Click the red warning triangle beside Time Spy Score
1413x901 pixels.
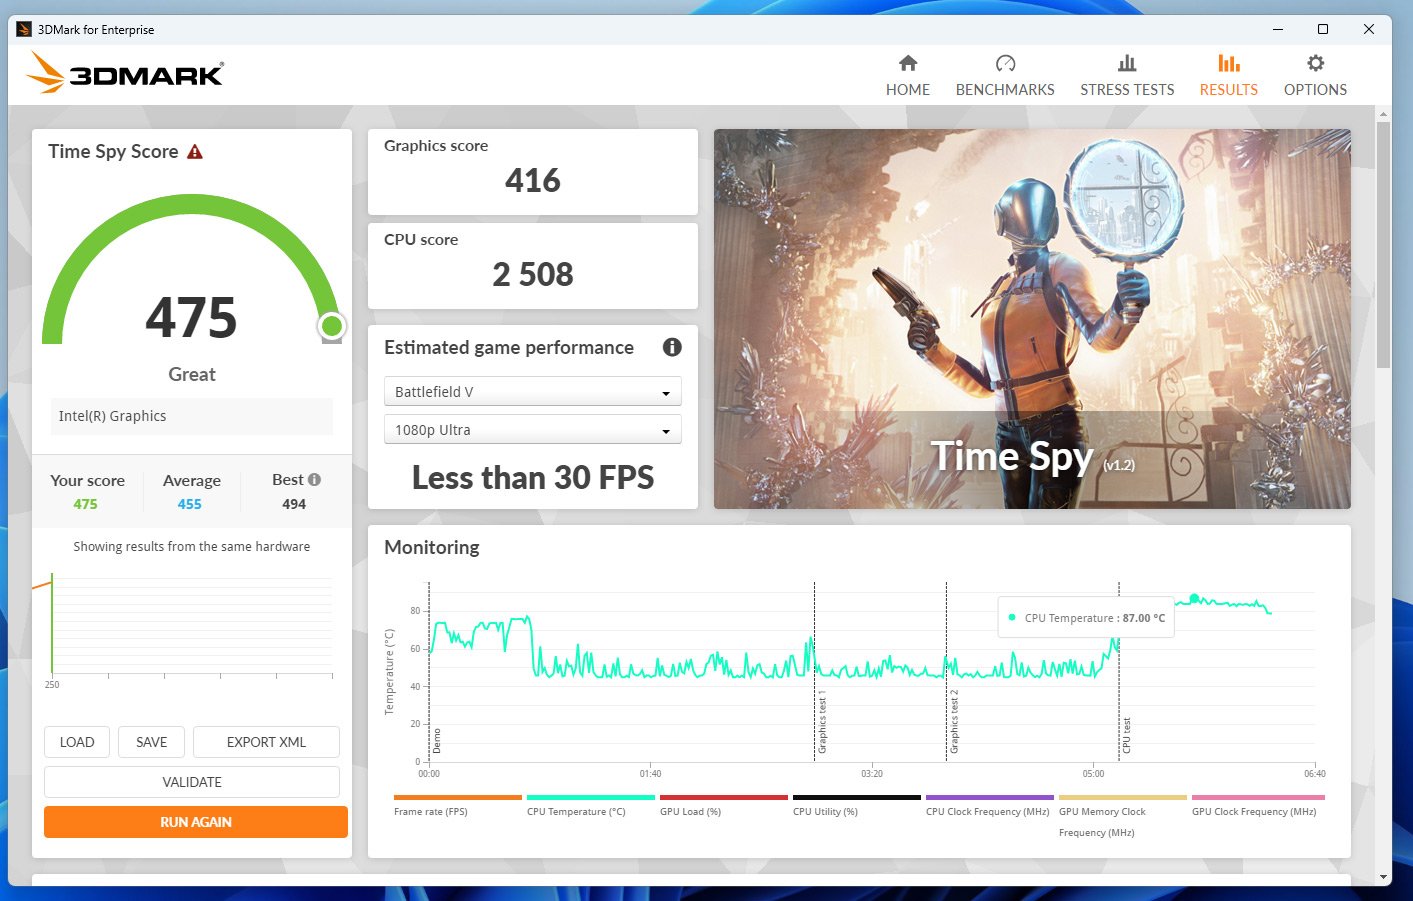[195, 152]
